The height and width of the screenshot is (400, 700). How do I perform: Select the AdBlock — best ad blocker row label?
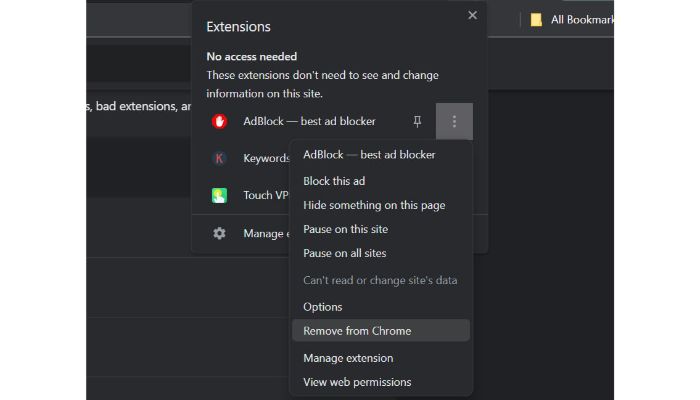click(x=309, y=121)
